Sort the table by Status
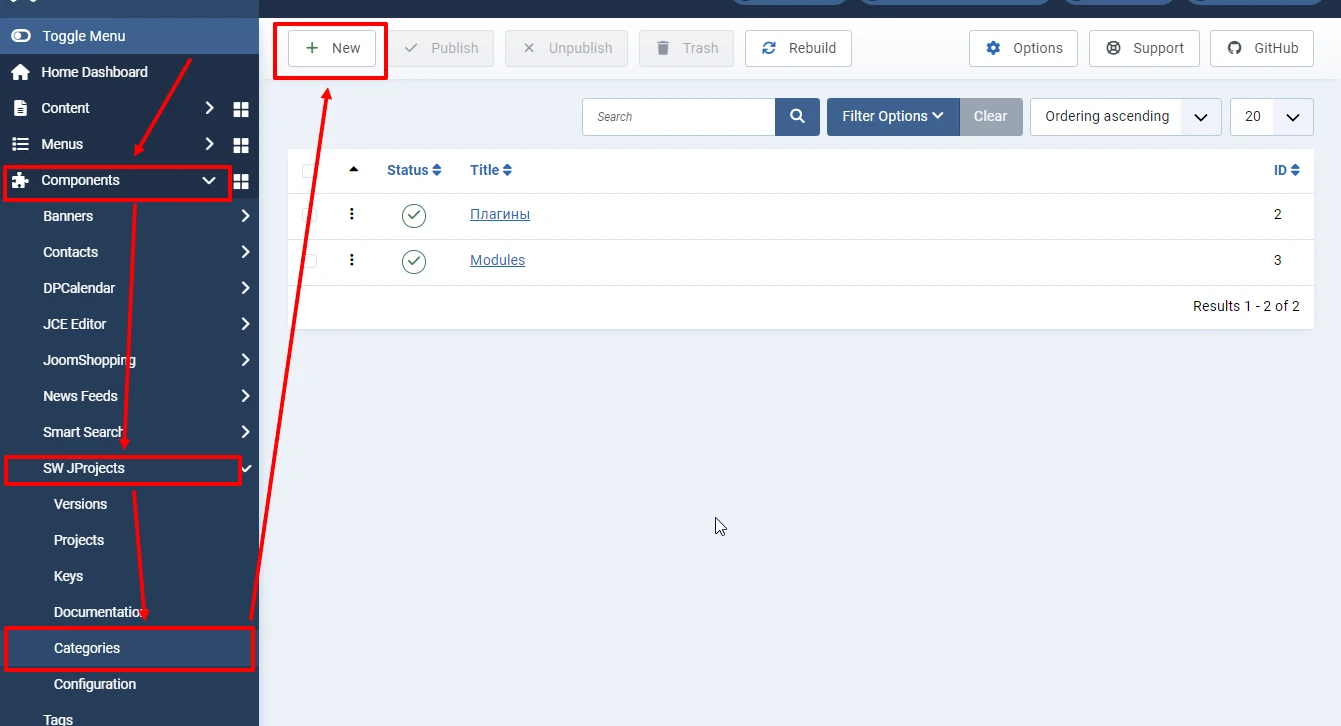Image resolution: width=1341 pixels, height=726 pixels. 414,170
